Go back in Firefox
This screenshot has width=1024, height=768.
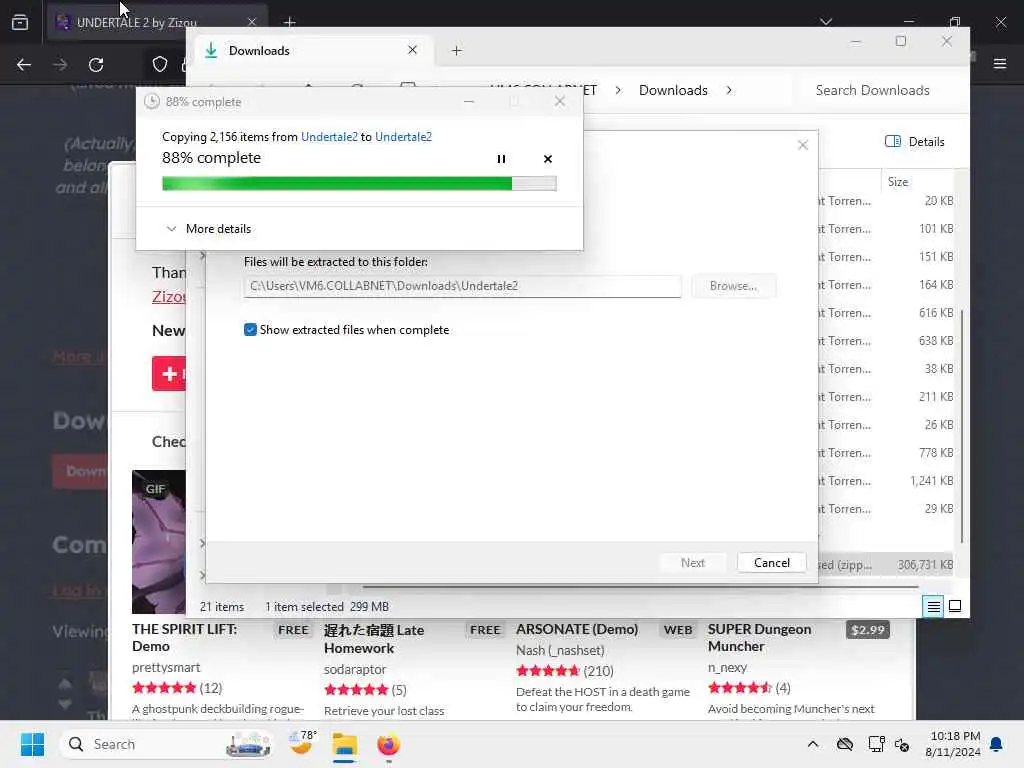pyautogui.click(x=24, y=65)
